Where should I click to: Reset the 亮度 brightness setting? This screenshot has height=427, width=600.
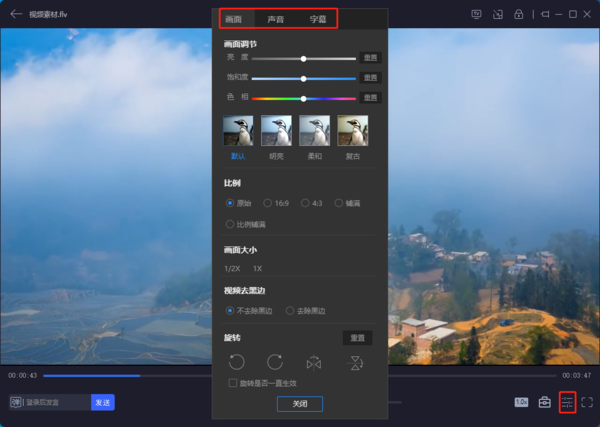click(x=370, y=58)
